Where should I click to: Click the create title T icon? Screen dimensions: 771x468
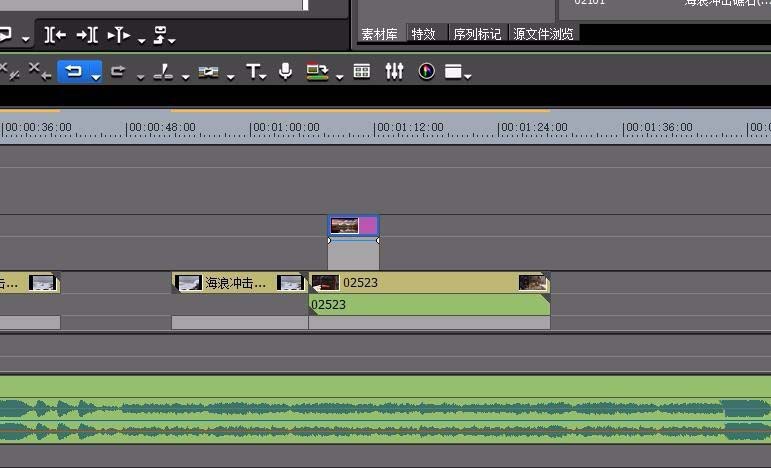[x=253, y=71]
